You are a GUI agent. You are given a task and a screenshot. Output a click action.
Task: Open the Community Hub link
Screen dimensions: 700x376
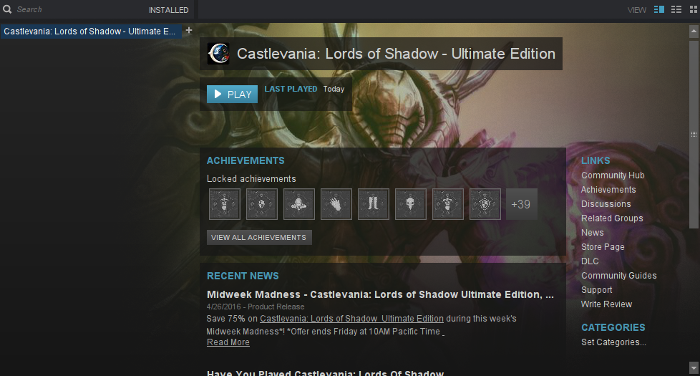coord(612,175)
